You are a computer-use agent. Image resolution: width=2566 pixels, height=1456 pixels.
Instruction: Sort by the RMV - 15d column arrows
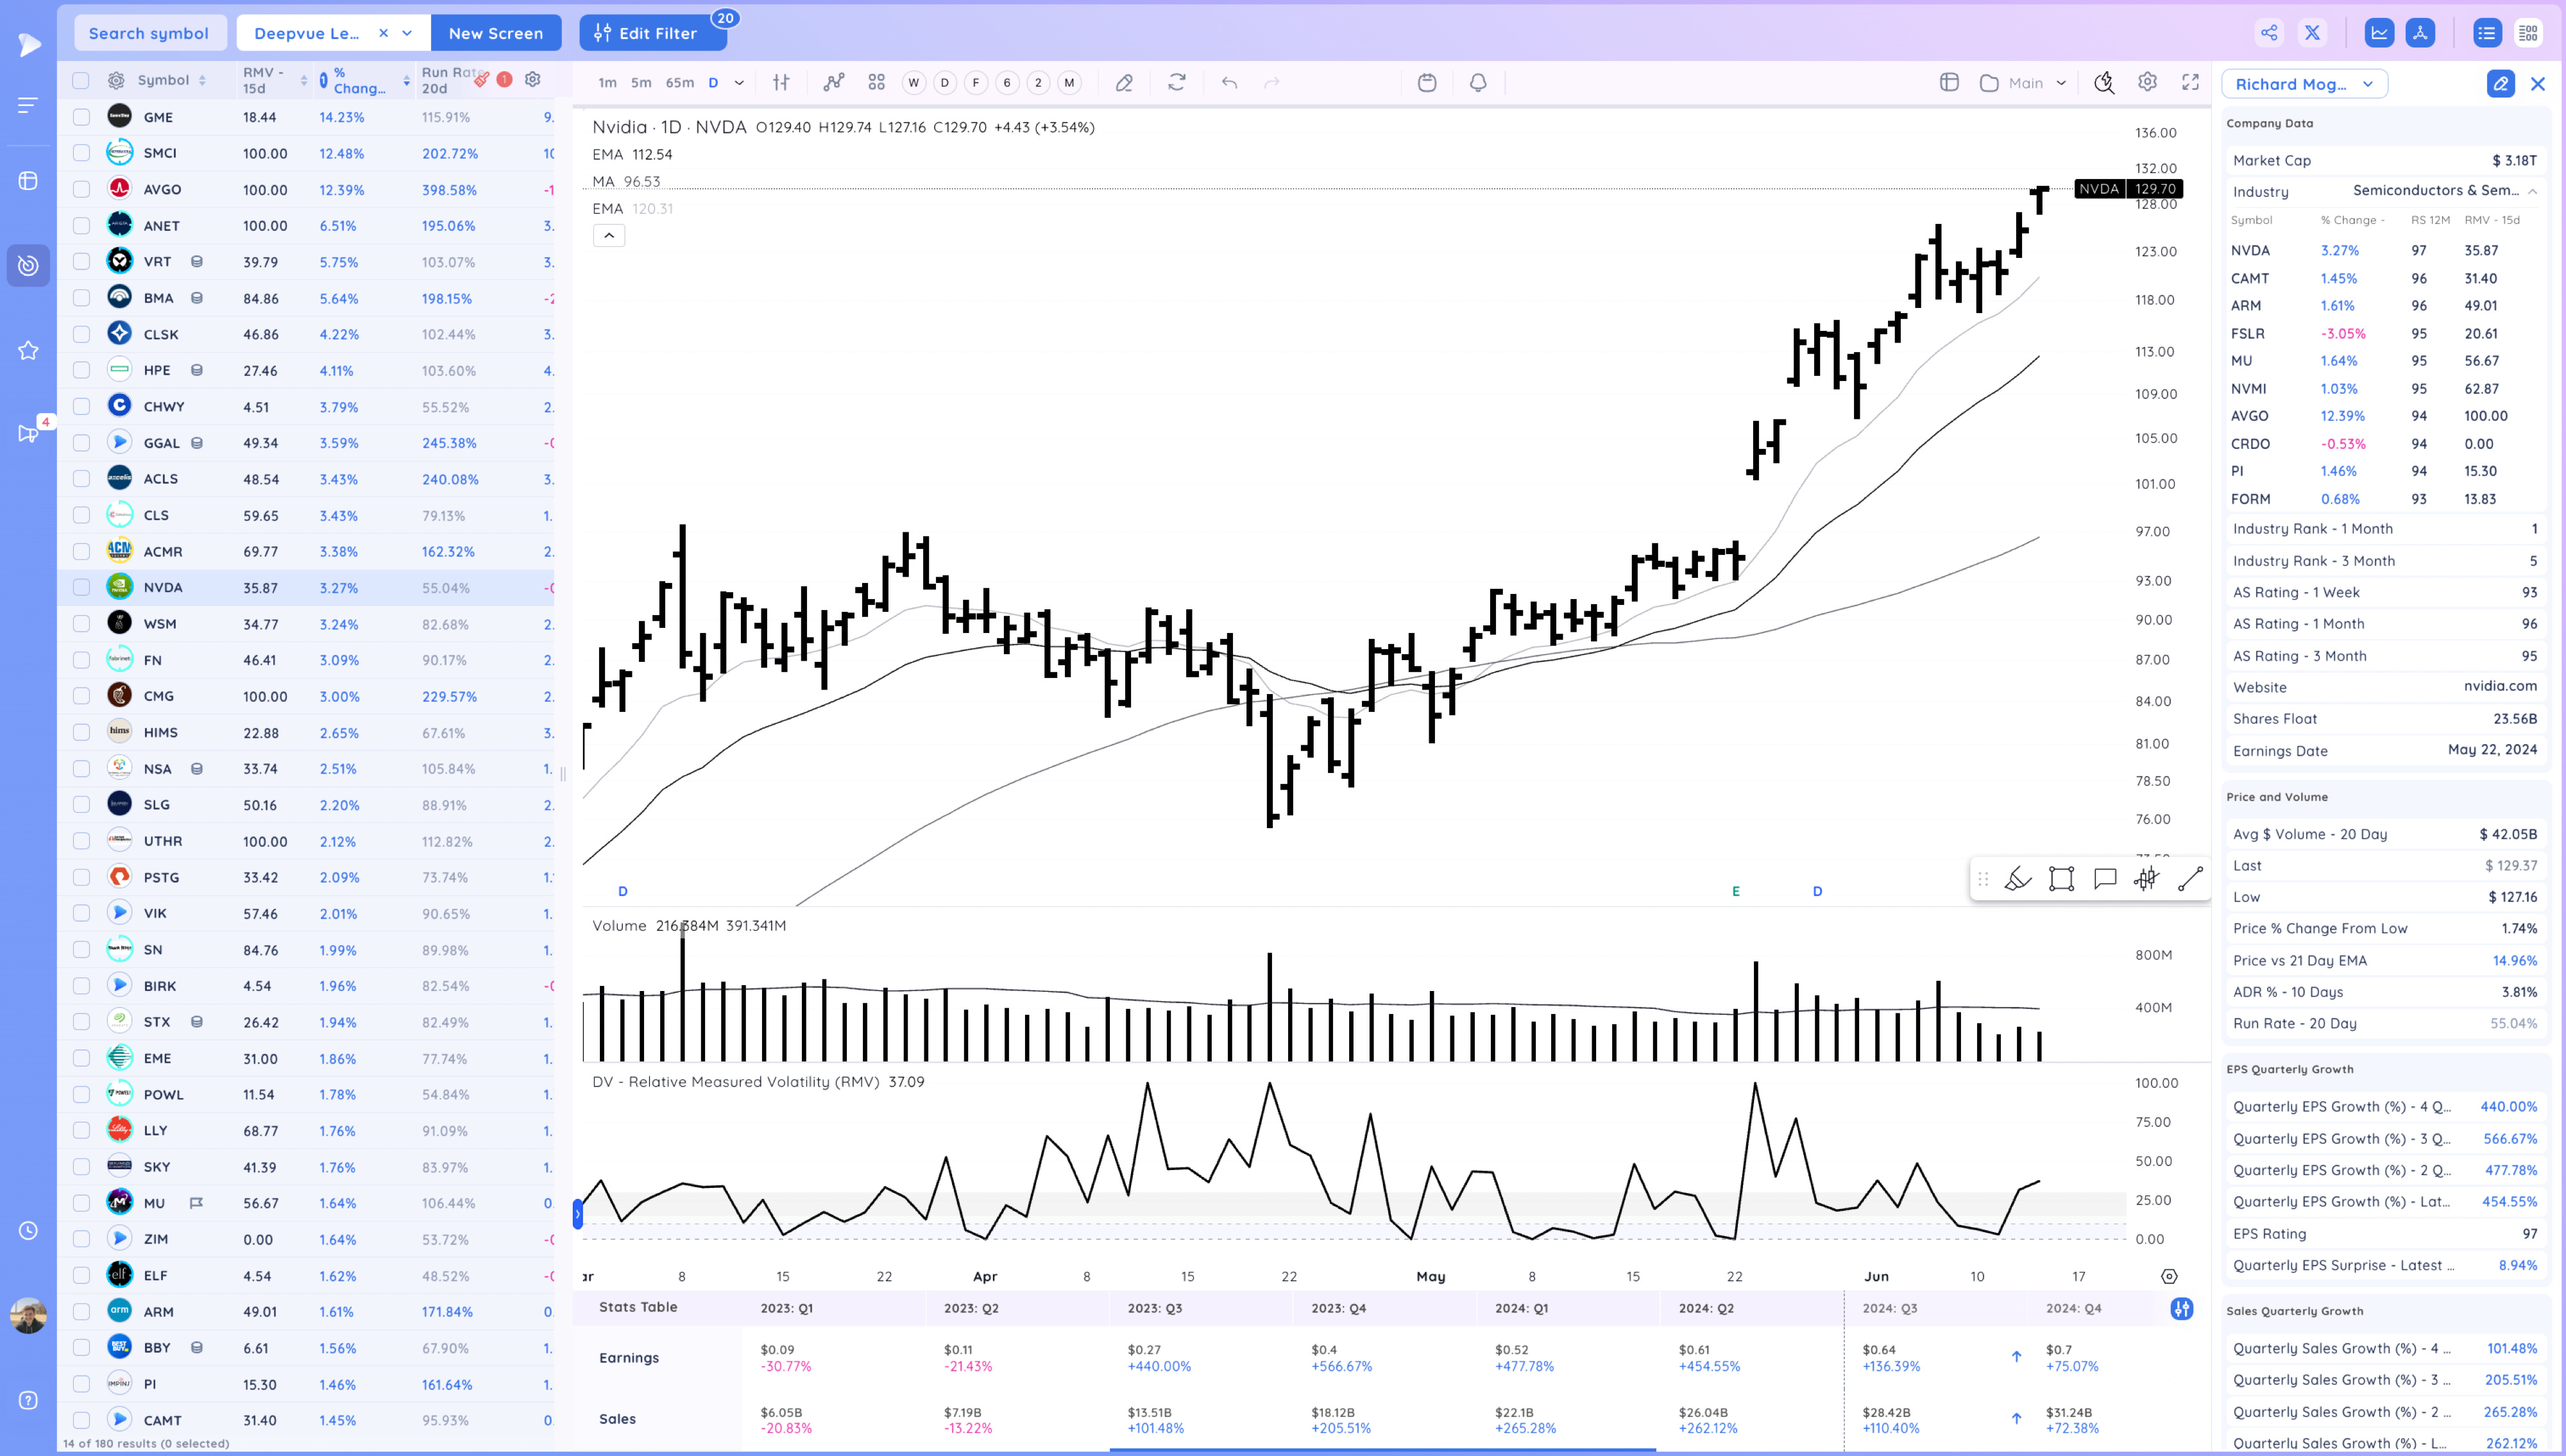click(x=304, y=80)
